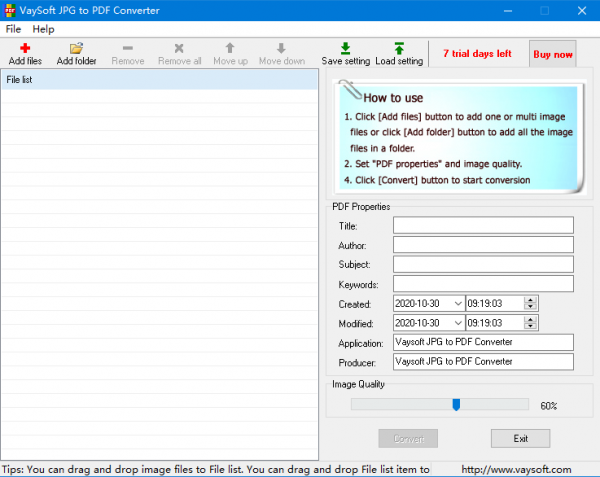The image size is (600, 477).
Task: Adjust Created time with spinner arrows
Action: [530, 303]
